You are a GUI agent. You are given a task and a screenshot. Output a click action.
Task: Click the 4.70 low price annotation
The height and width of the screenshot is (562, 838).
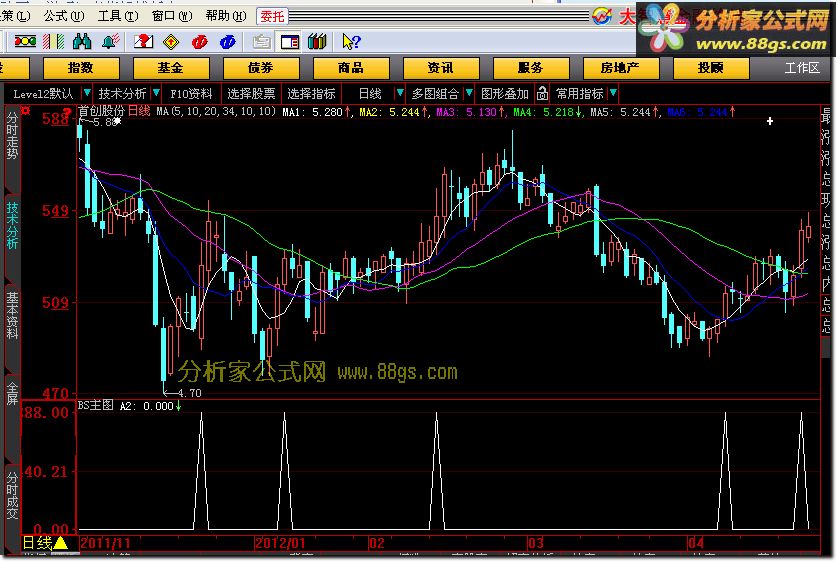pyautogui.click(x=189, y=393)
